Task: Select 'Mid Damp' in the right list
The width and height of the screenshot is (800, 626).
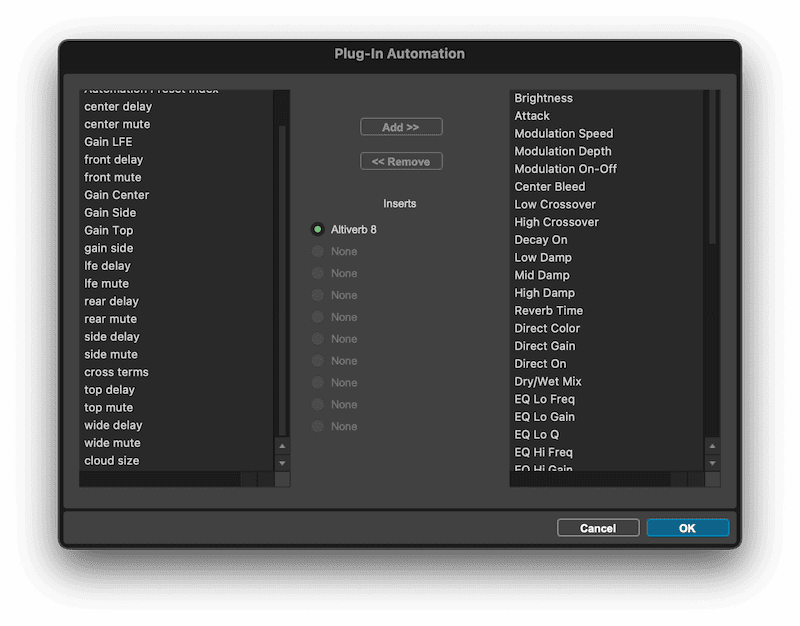Action: tap(542, 276)
